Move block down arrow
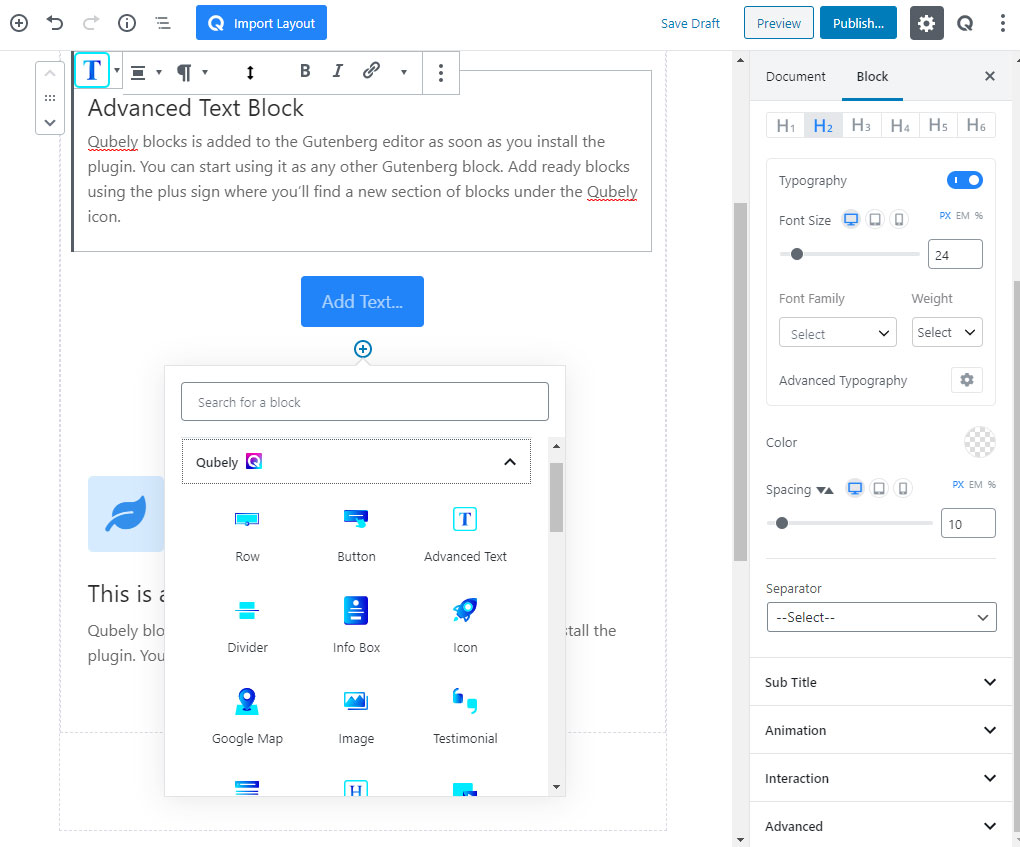 pos(49,122)
